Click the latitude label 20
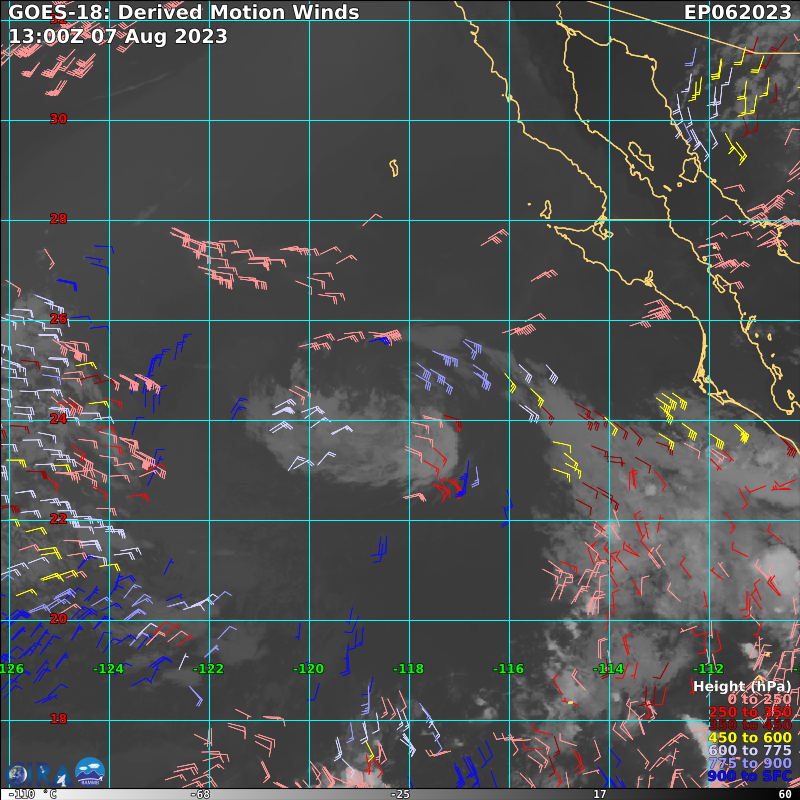This screenshot has height=800, width=800. 58,619
